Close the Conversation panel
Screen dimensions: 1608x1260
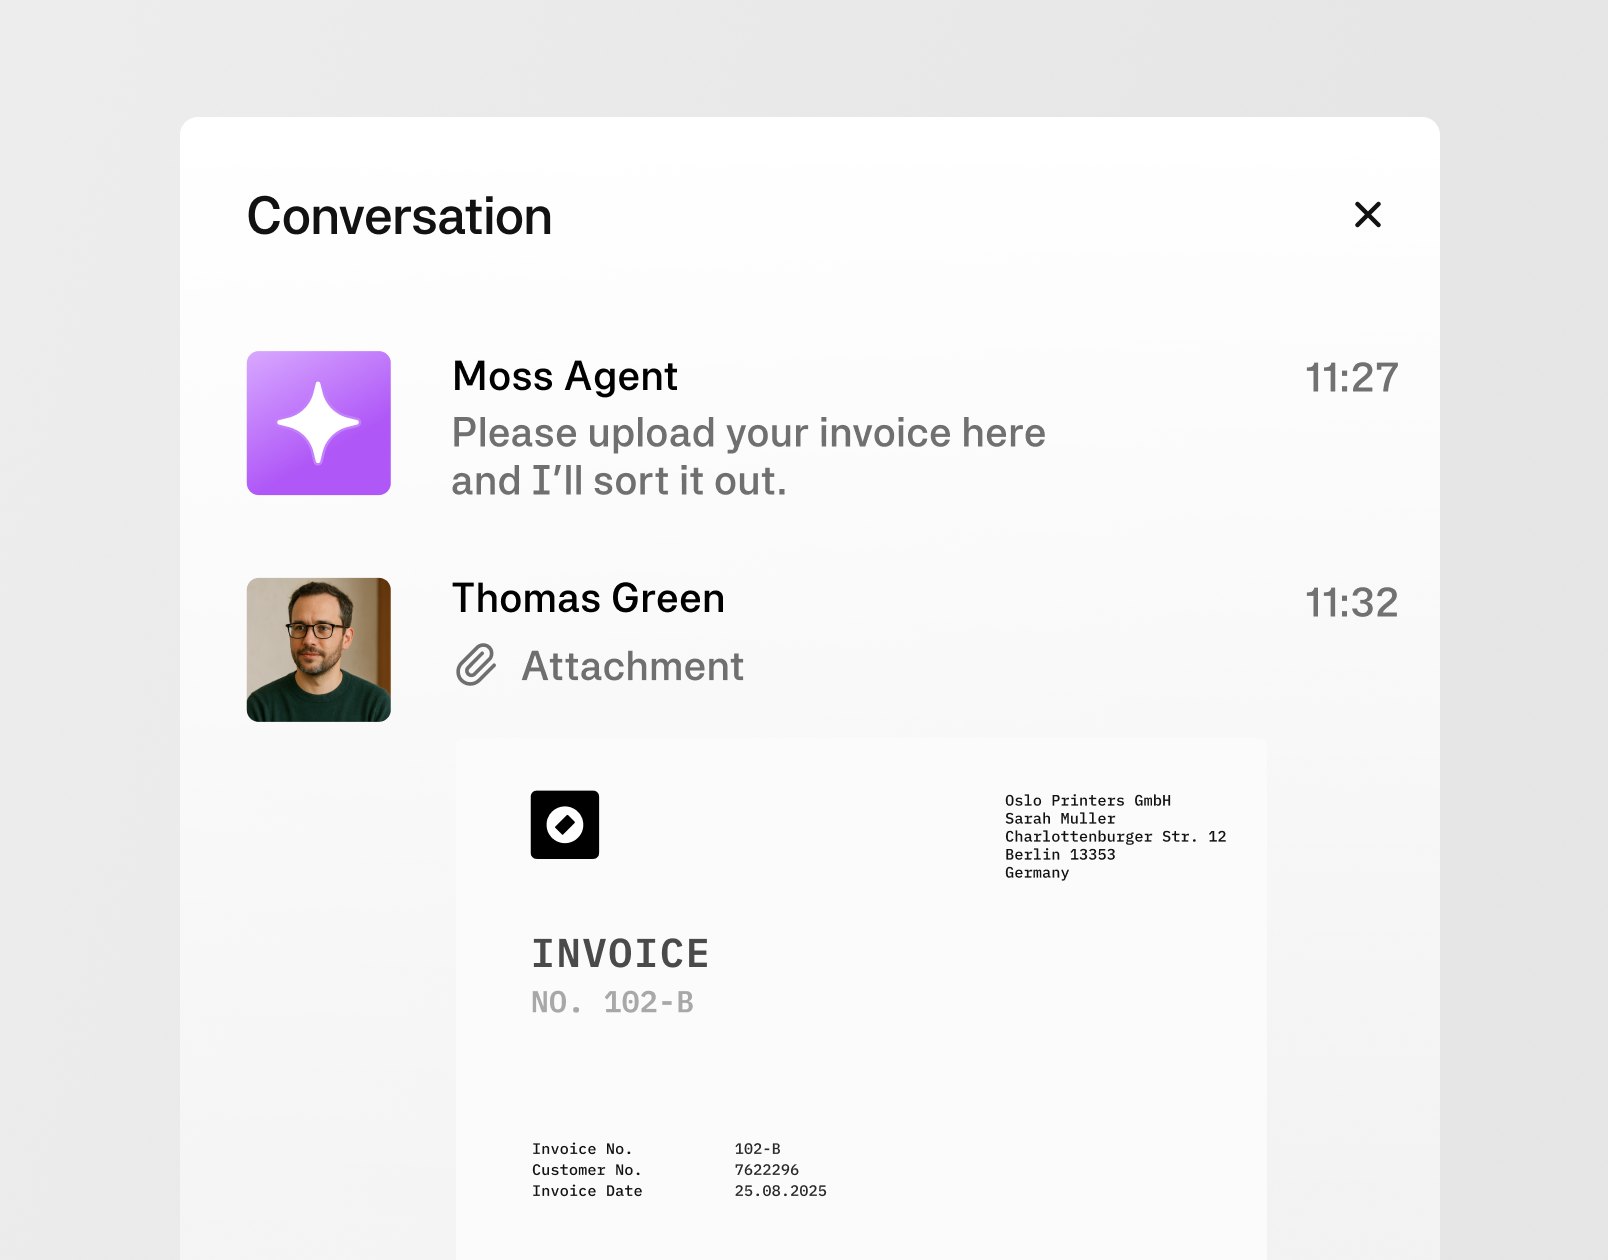pyautogui.click(x=1367, y=215)
